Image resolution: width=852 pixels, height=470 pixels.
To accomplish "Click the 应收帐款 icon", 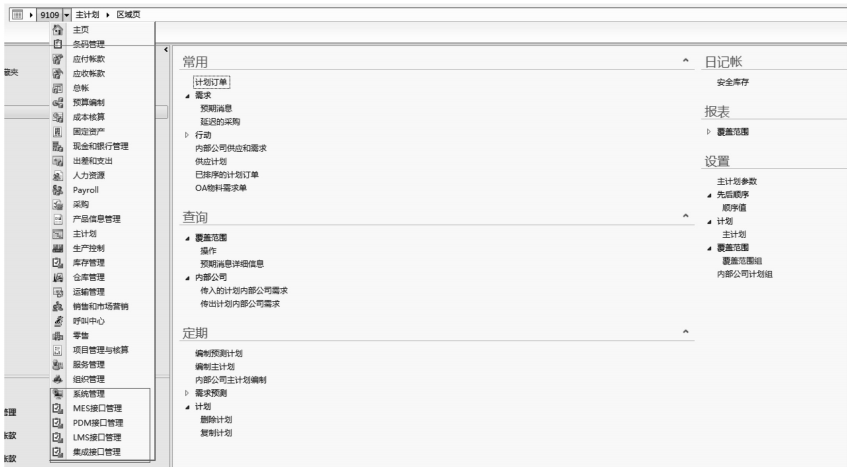I will click(58, 73).
